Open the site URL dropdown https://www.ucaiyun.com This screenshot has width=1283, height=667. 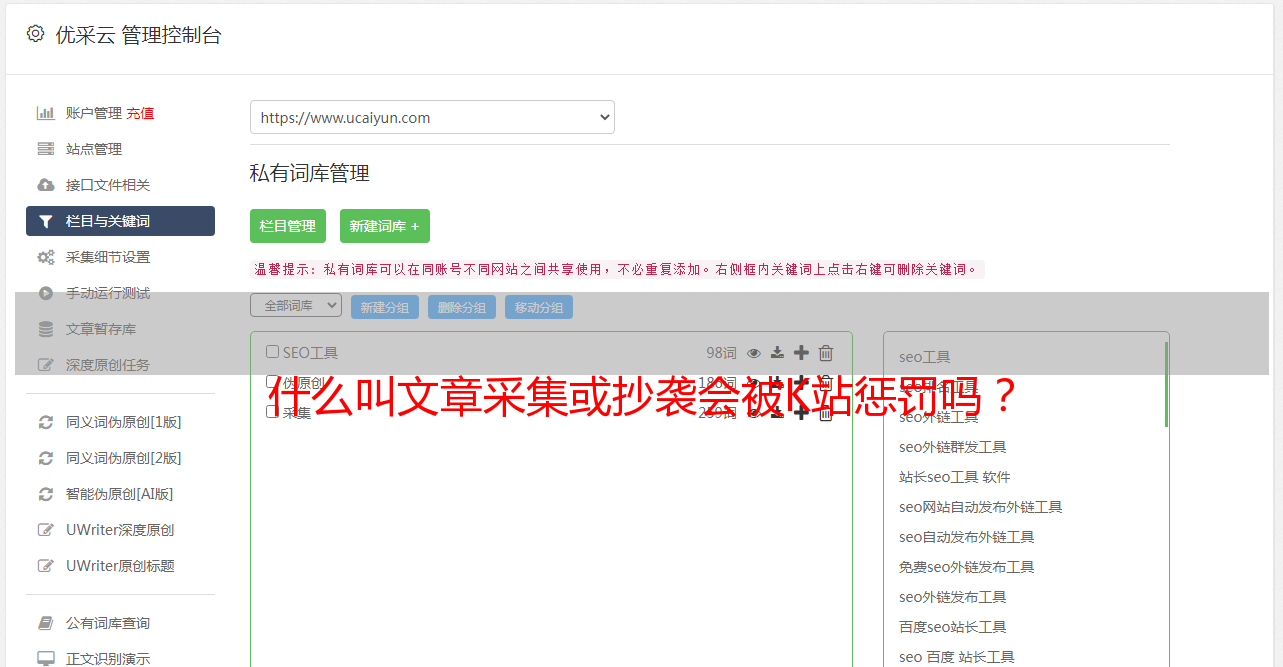pyautogui.click(x=432, y=117)
